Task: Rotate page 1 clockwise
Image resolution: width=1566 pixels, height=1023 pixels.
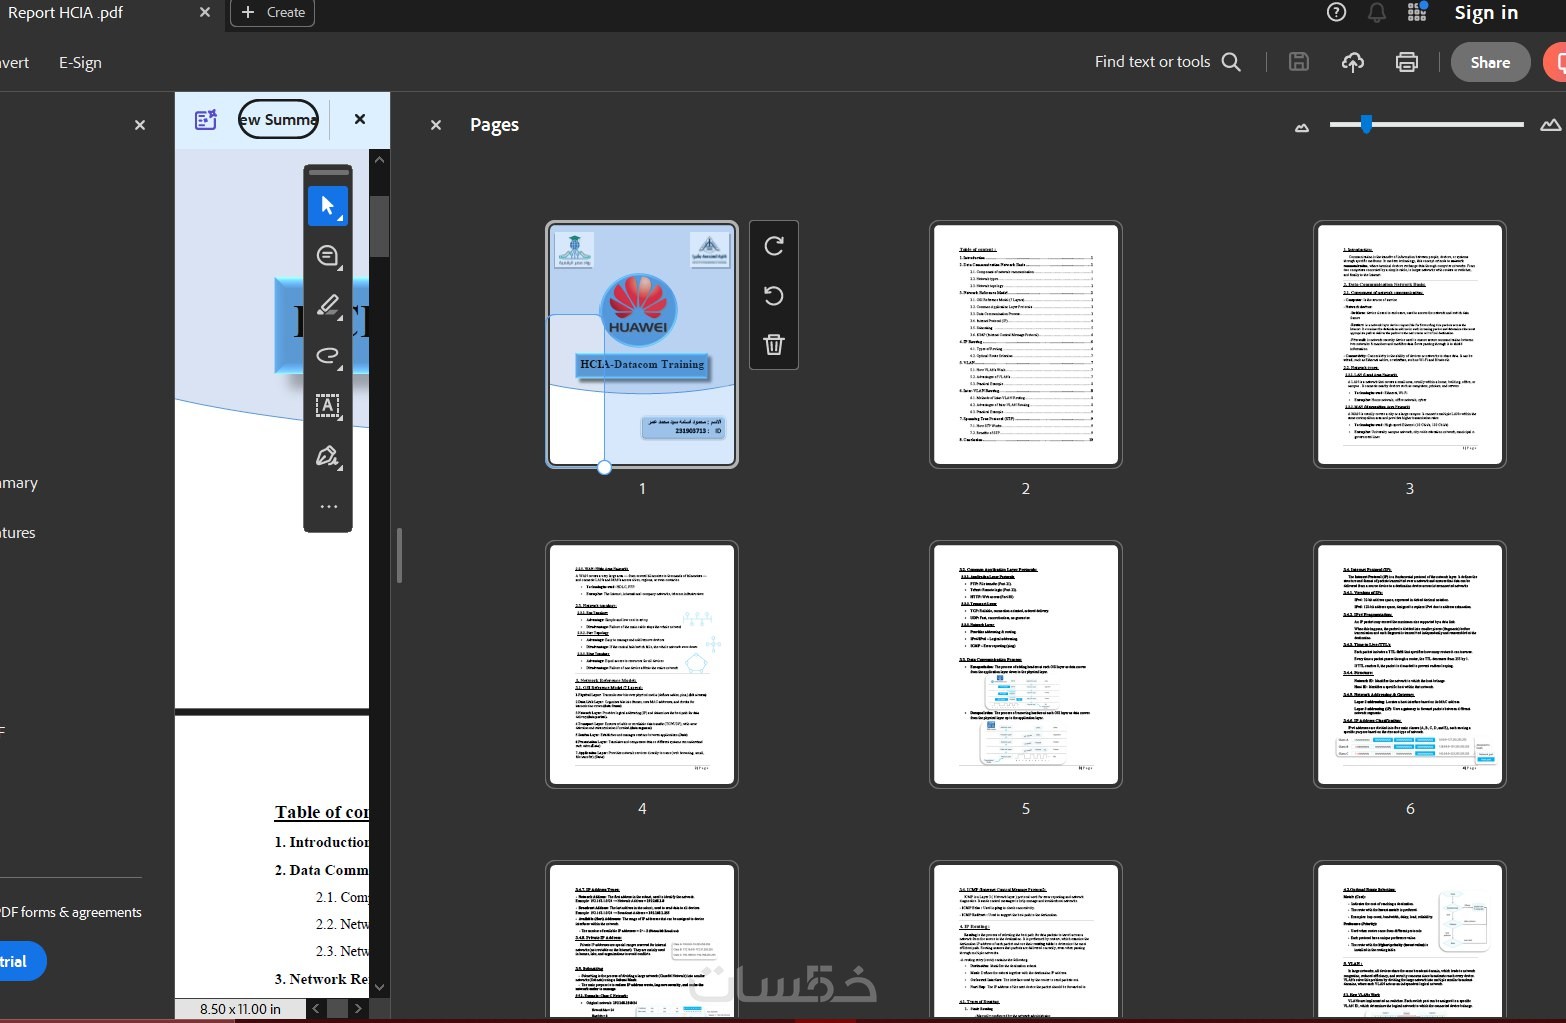Action: [x=774, y=246]
